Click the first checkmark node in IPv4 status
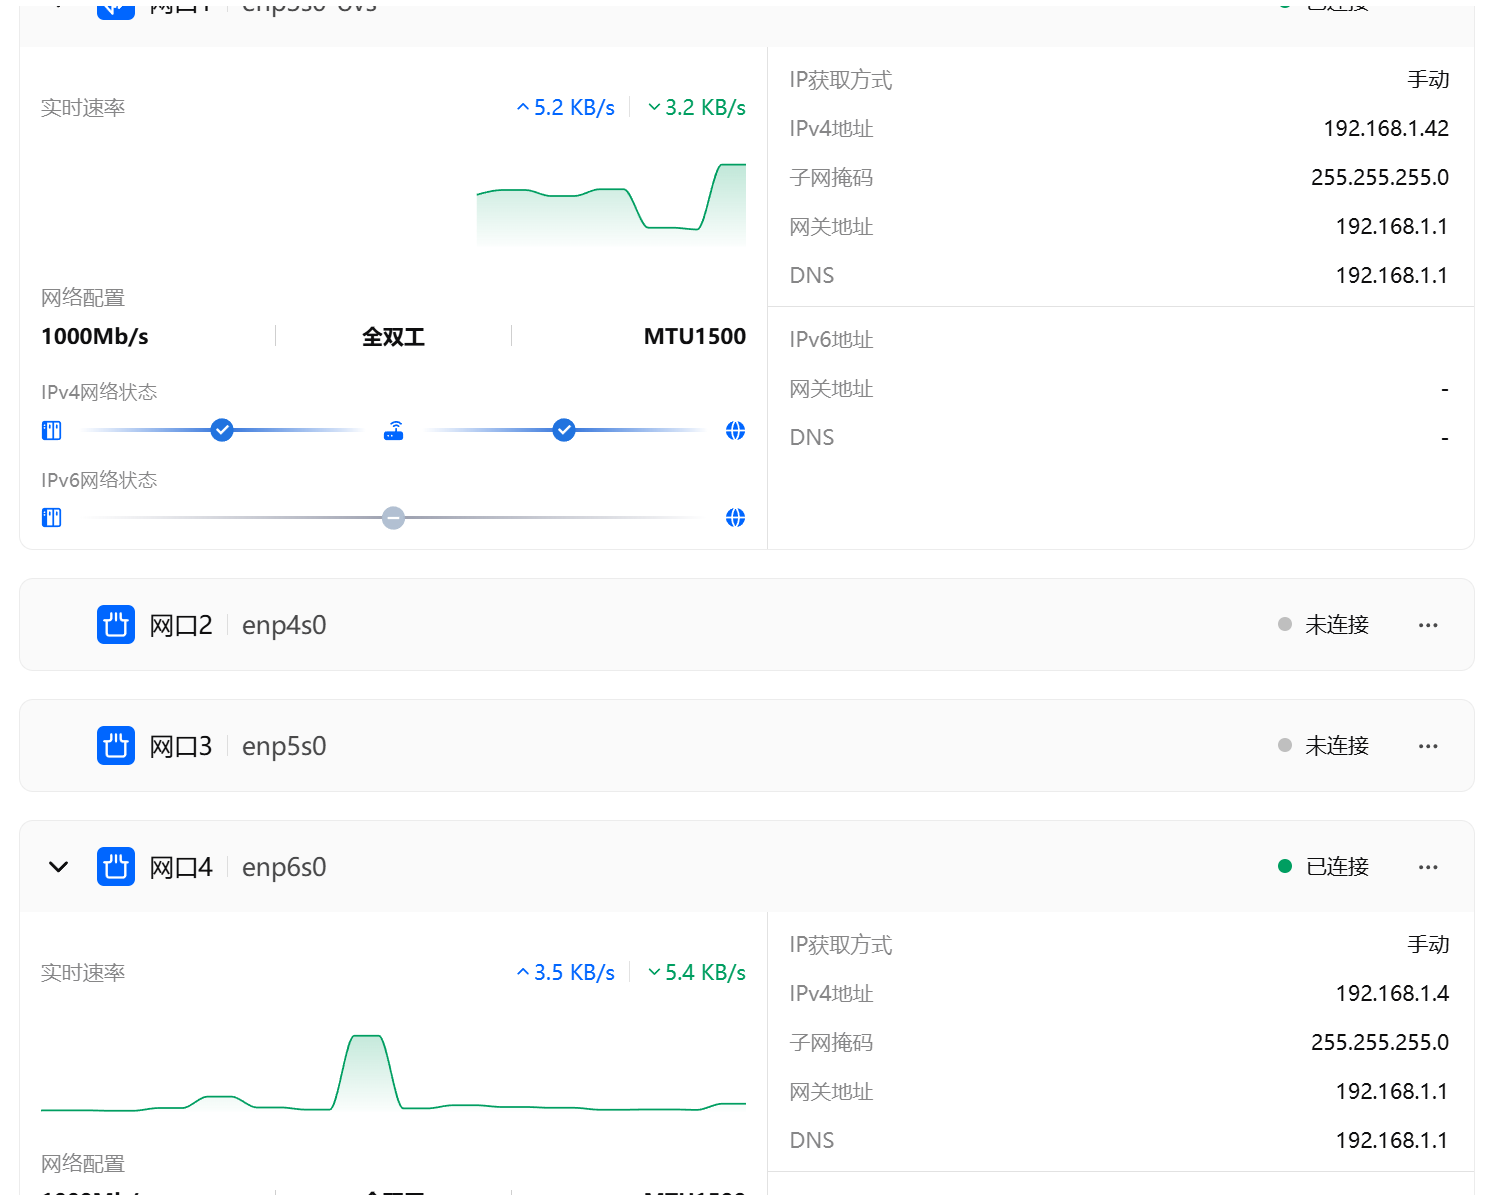The image size is (1500, 1195). pyautogui.click(x=222, y=431)
